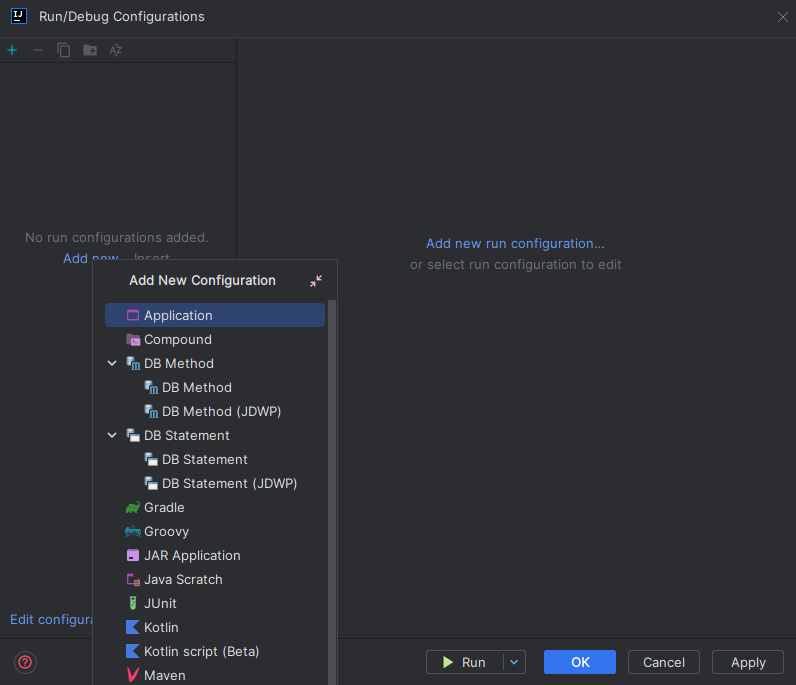Click the Application configuration icon
The height and width of the screenshot is (685, 796).
pos(132,315)
